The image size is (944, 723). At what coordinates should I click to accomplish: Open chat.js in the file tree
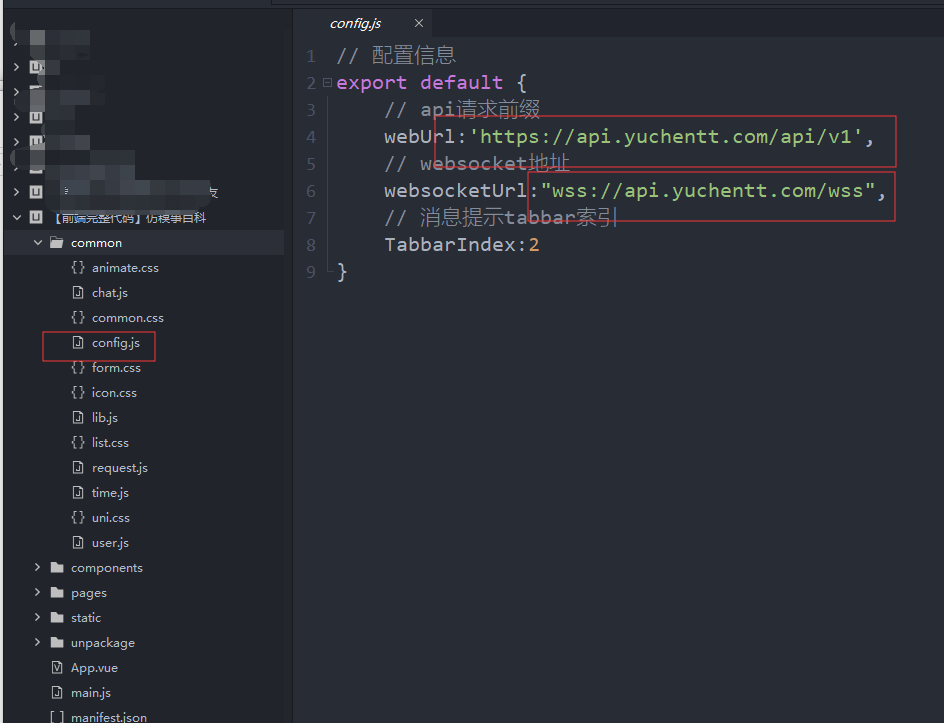[x=110, y=293]
